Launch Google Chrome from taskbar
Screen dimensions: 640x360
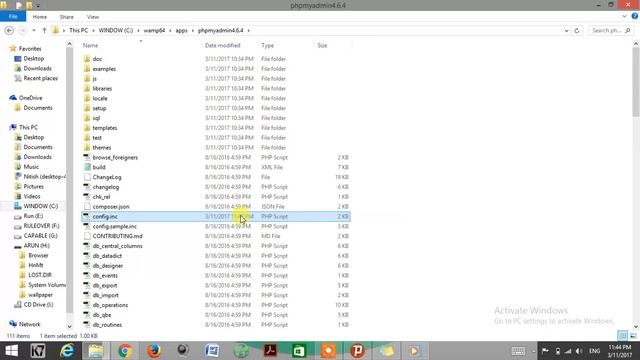pos(125,351)
